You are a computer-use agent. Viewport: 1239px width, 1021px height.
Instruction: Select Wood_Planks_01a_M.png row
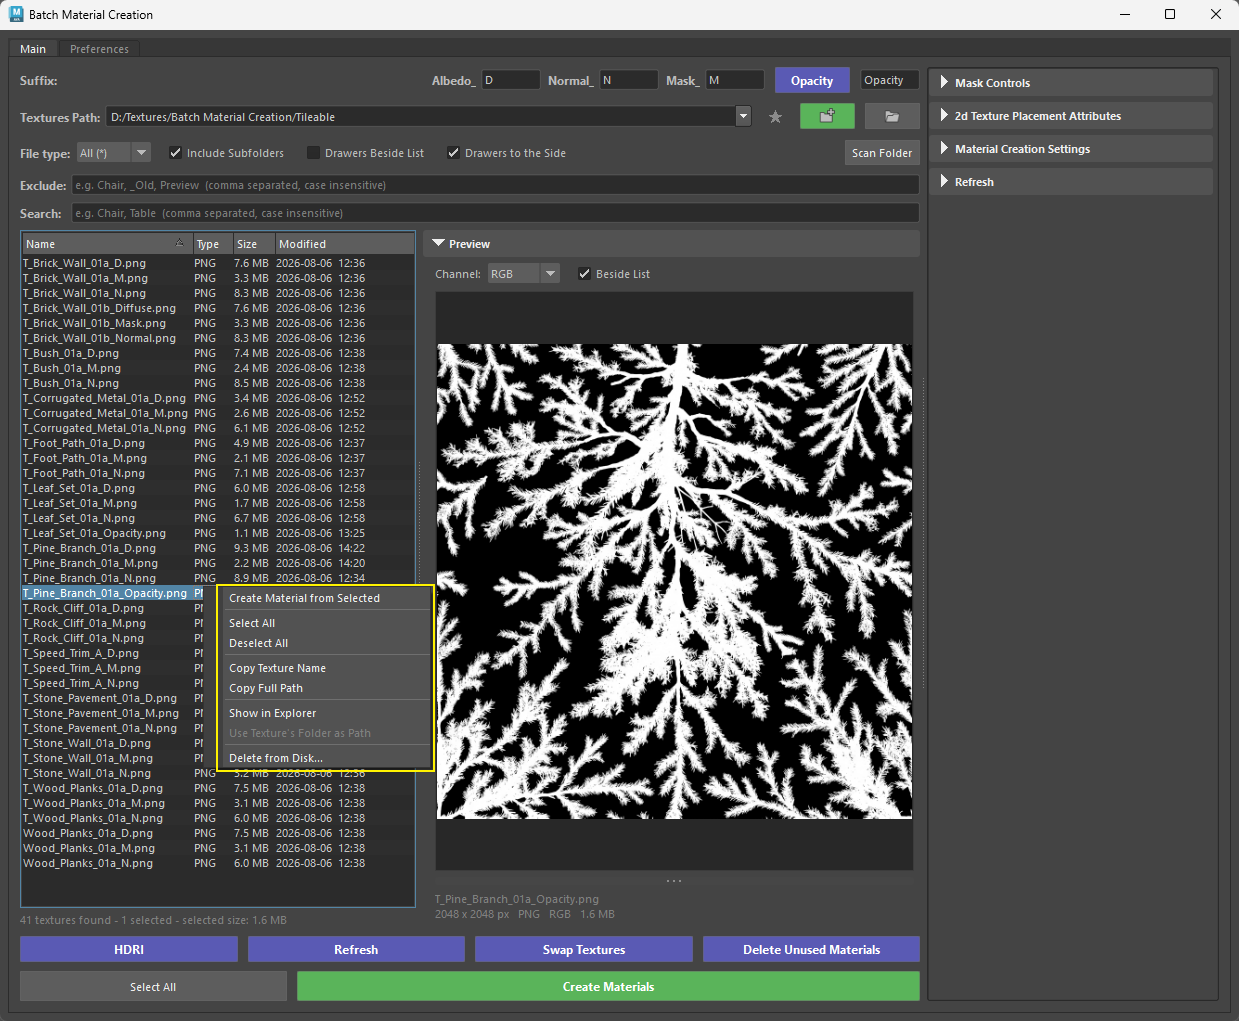coord(218,848)
